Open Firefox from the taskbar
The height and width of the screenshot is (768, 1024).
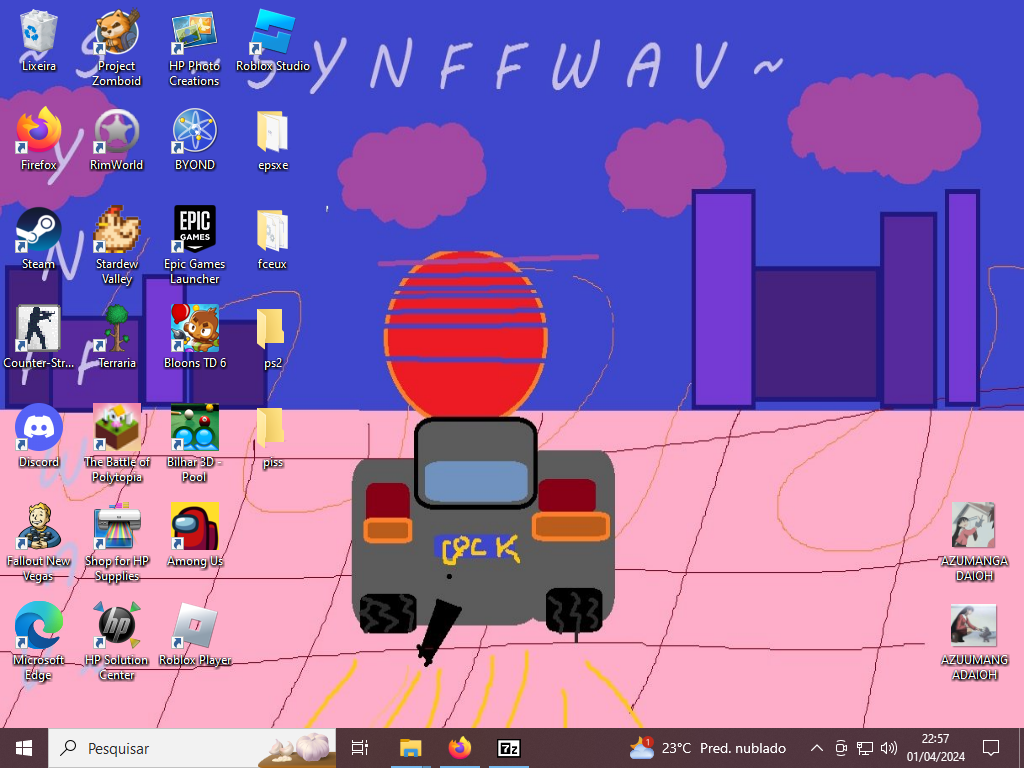click(x=460, y=748)
